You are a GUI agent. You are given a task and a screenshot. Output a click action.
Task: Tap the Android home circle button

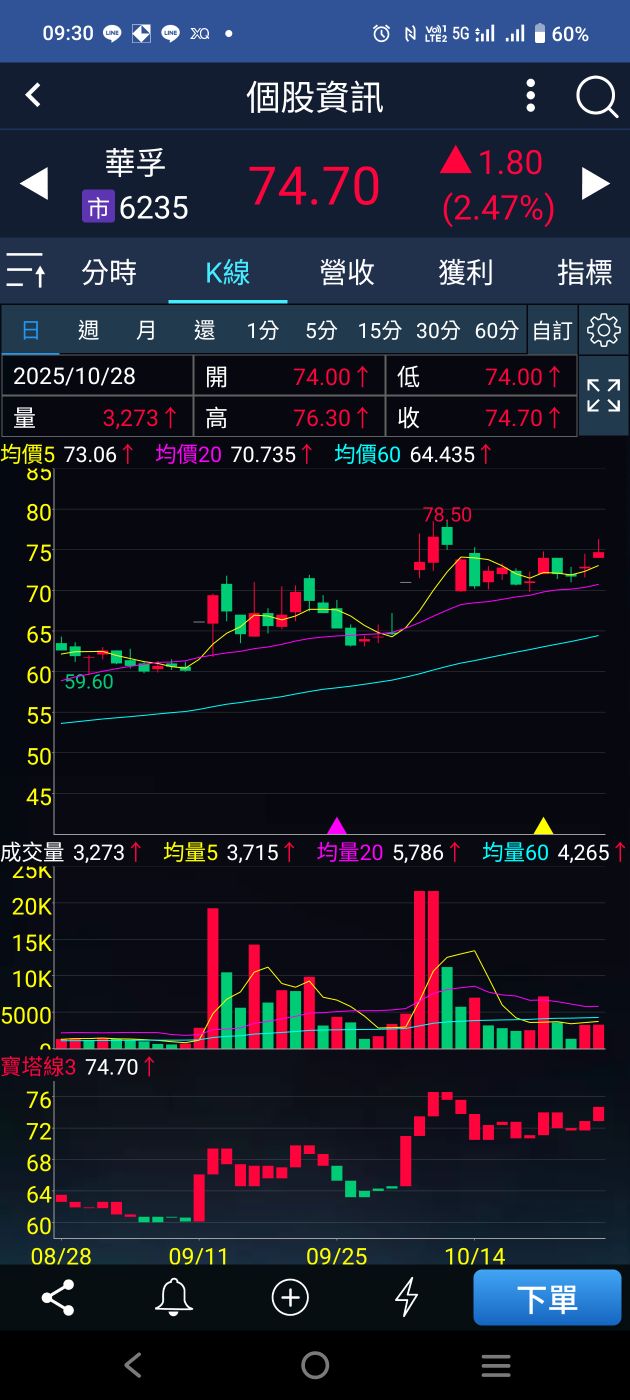pyautogui.click(x=315, y=1365)
